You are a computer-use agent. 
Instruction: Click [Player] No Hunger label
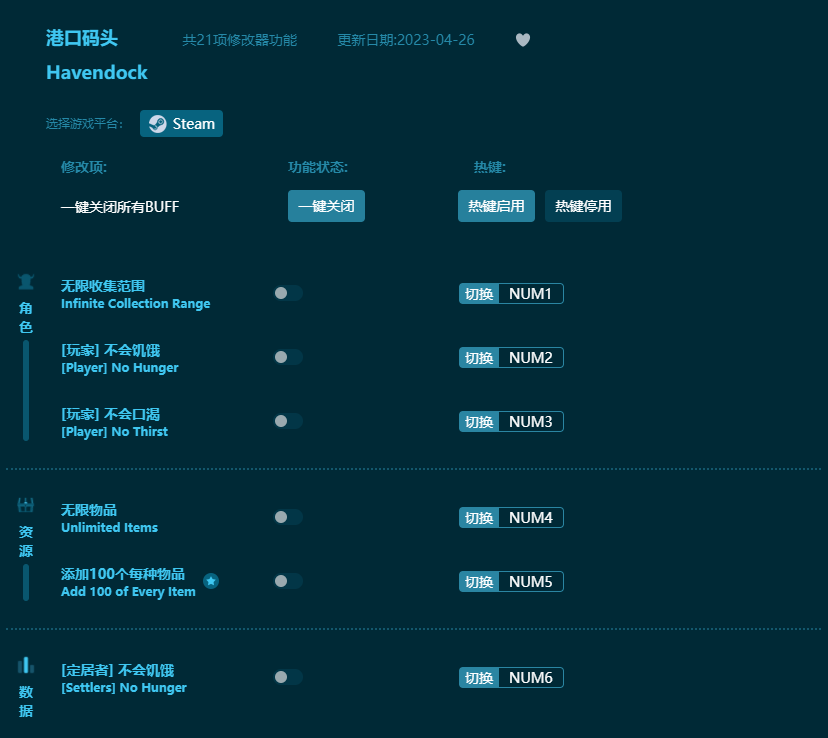[x=120, y=367]
